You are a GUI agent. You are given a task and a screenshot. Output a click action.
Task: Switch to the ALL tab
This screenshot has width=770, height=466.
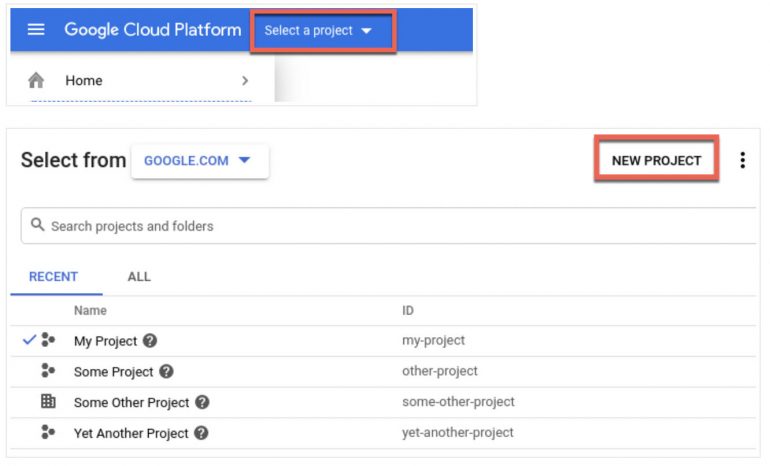click(x=139, y=276)
